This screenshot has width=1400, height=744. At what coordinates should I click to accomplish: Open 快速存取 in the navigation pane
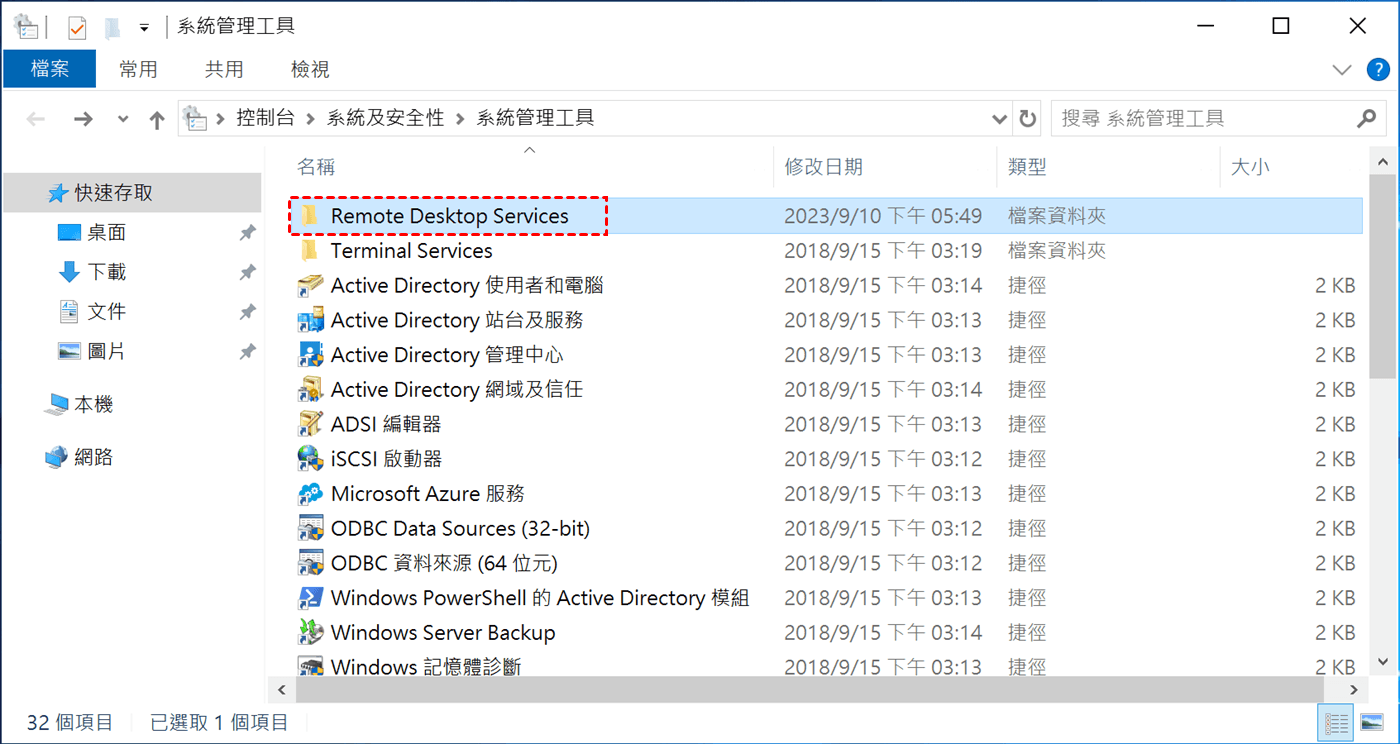133,193
